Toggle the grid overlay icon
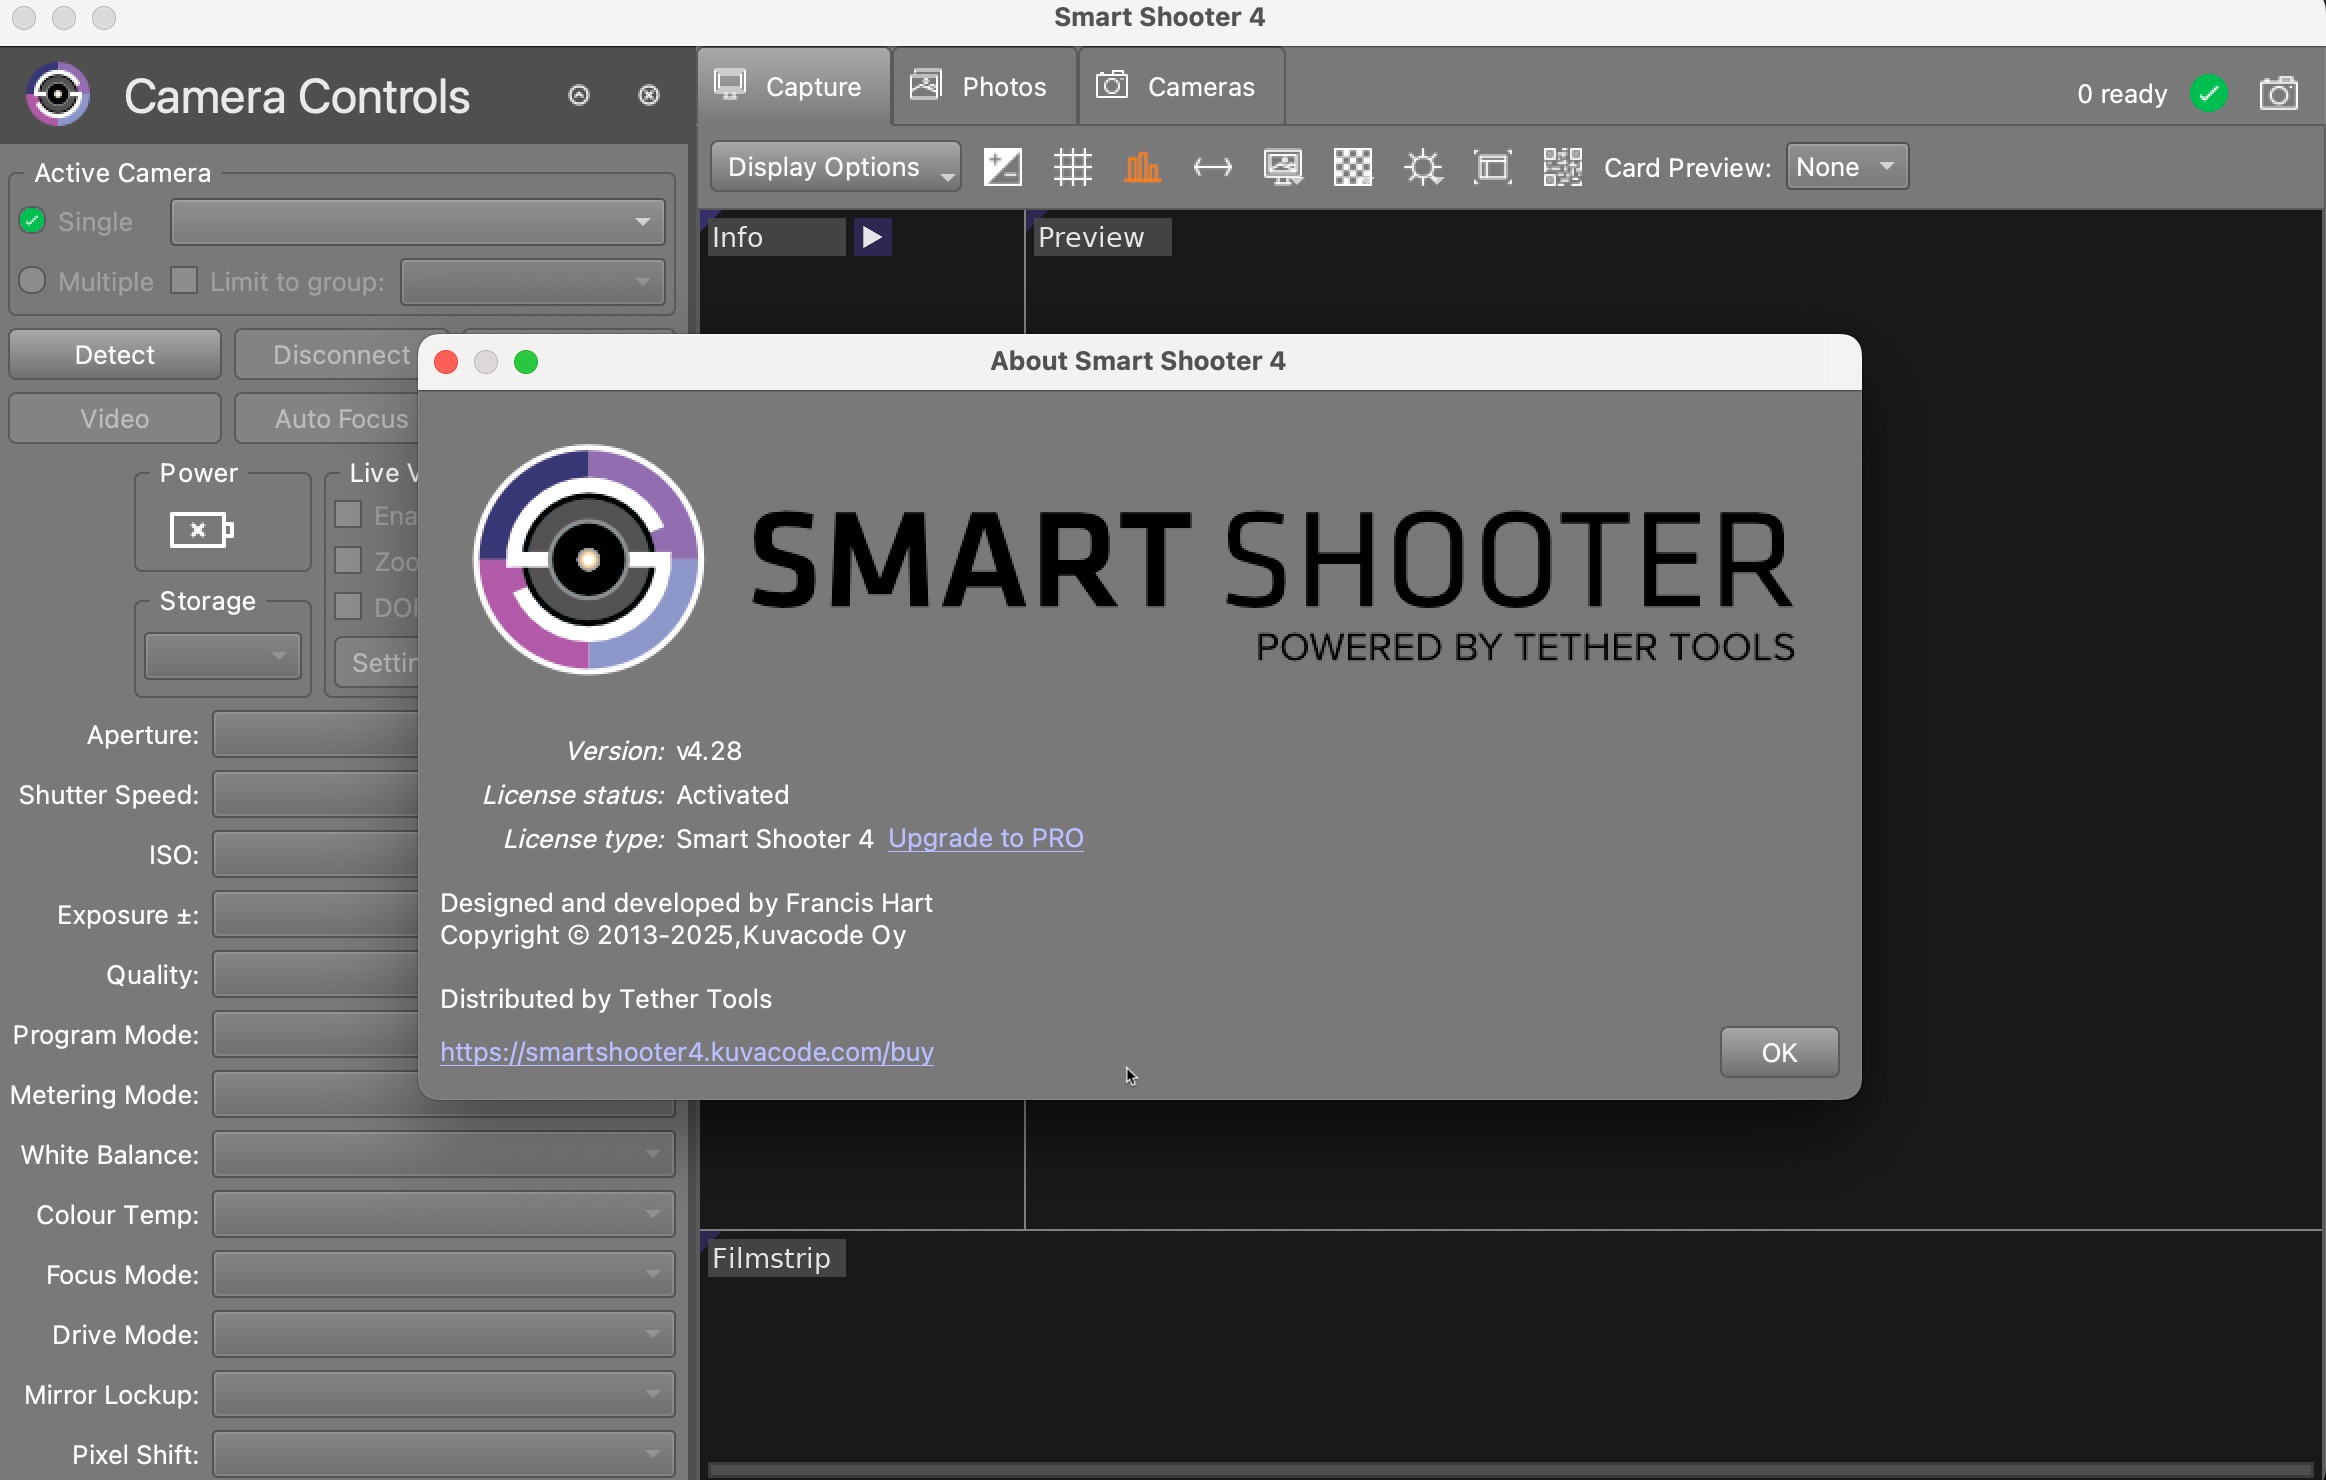Viewport: 2326px width, 1480px height. (x=1072, y=167)
